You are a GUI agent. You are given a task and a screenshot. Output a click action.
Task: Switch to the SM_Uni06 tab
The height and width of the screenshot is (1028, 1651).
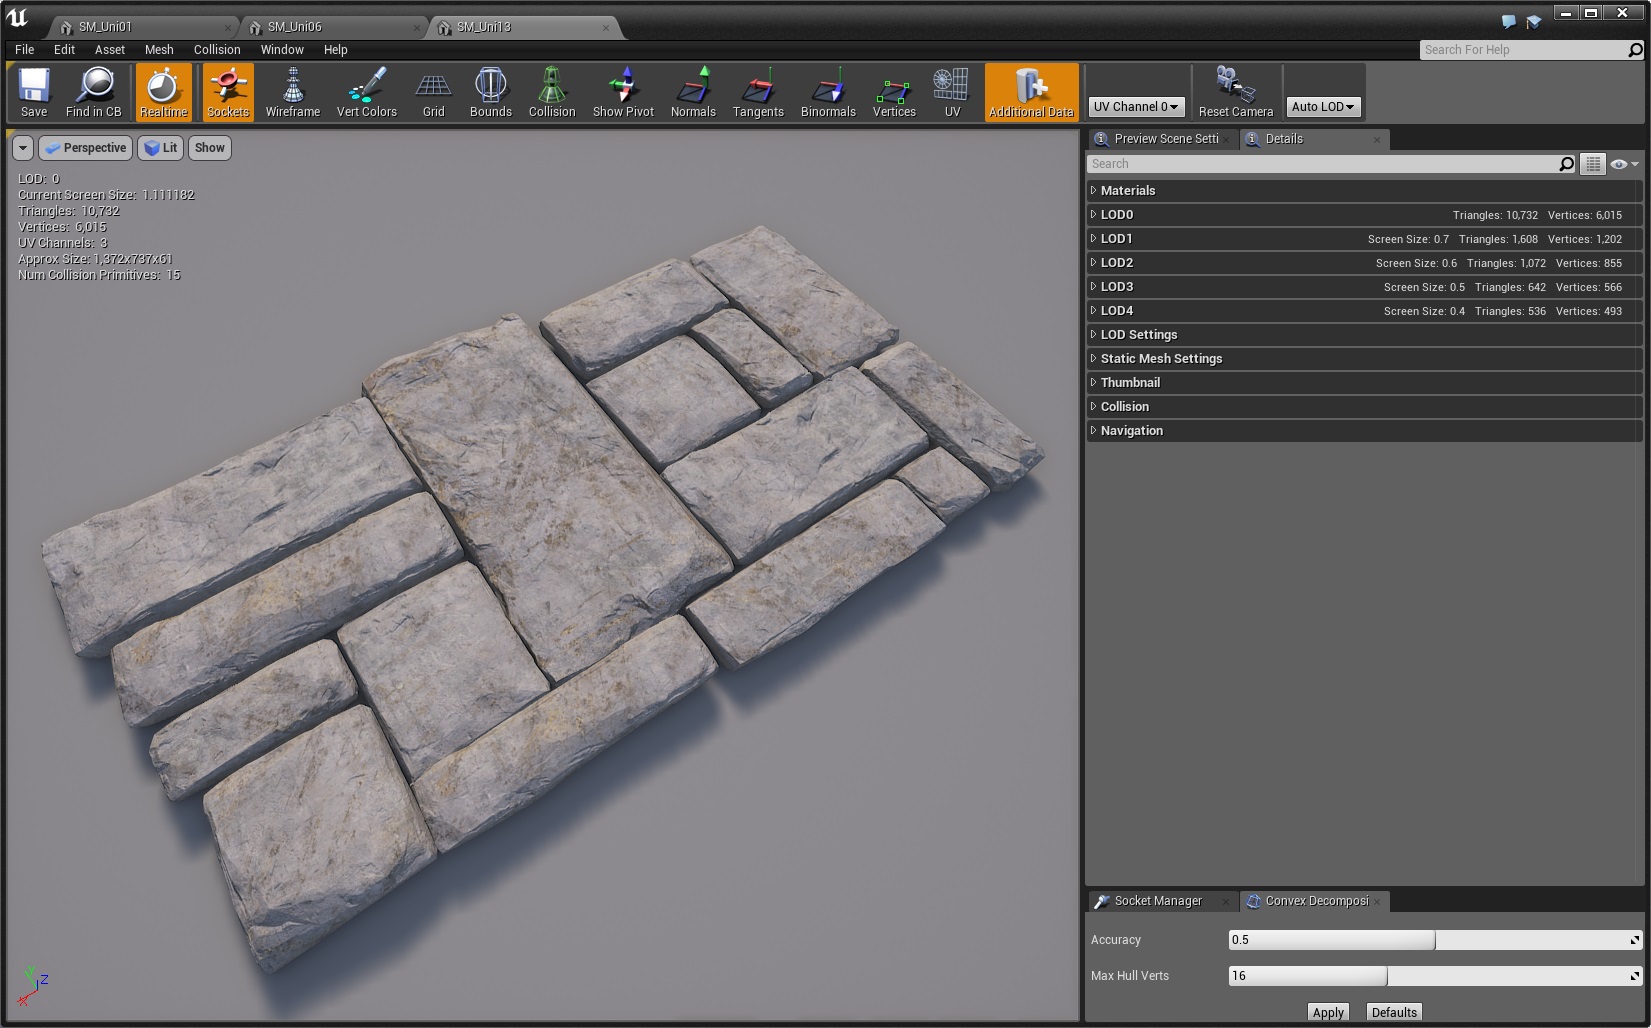click(295, 27)
